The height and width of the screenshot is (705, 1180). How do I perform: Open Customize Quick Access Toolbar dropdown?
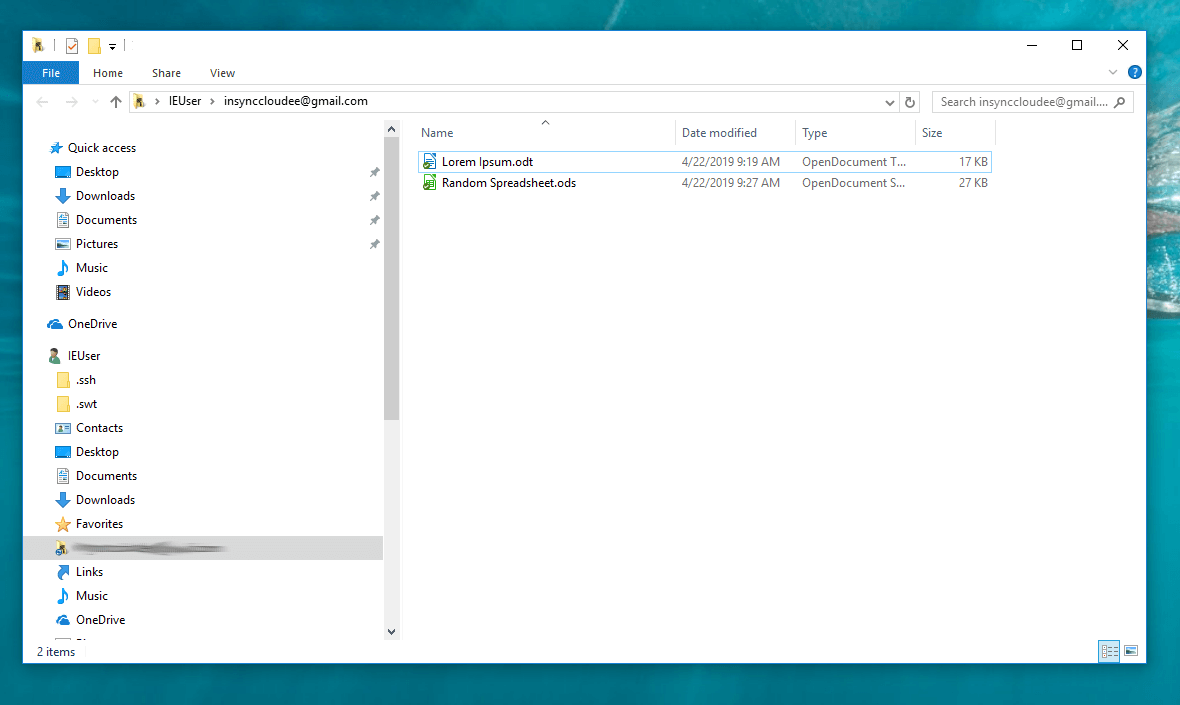tap(113, 46)
